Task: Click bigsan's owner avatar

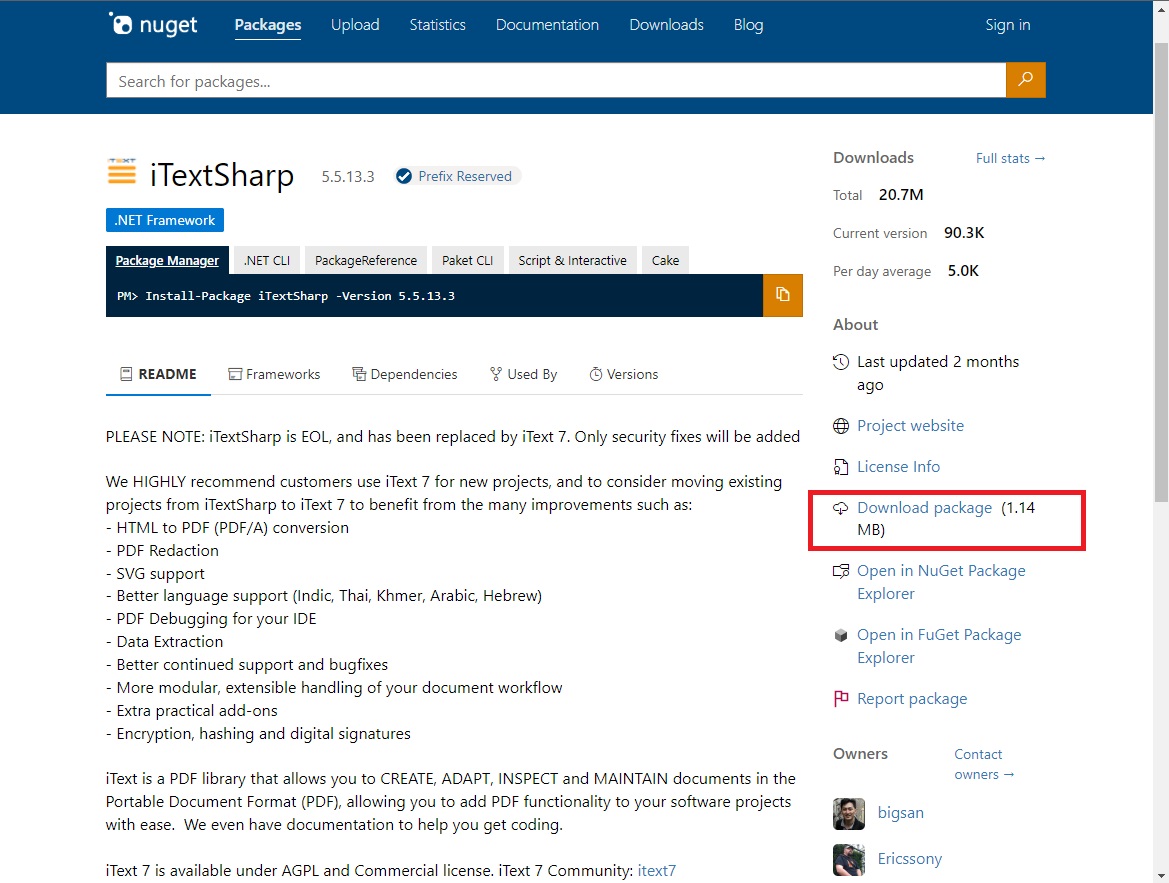Action: 848,813
